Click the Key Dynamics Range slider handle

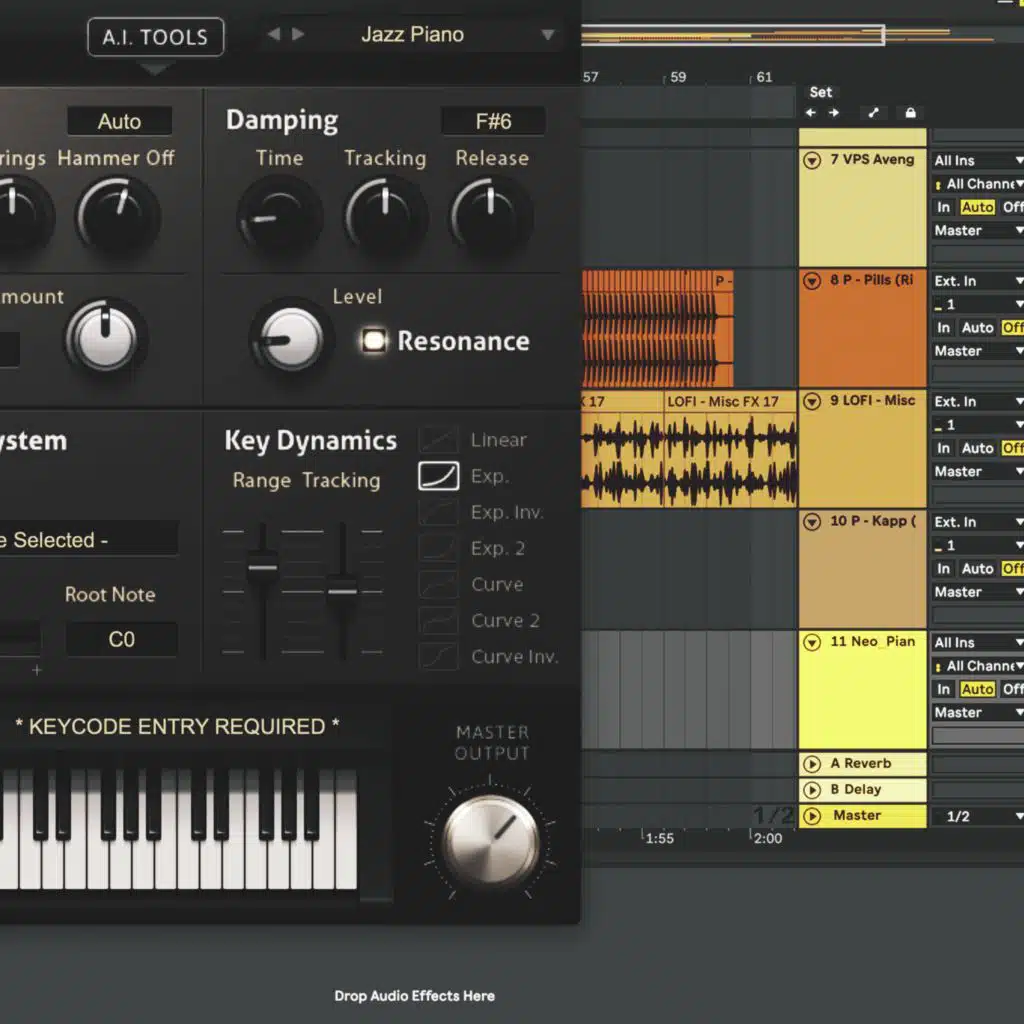(x=262, y=567)
